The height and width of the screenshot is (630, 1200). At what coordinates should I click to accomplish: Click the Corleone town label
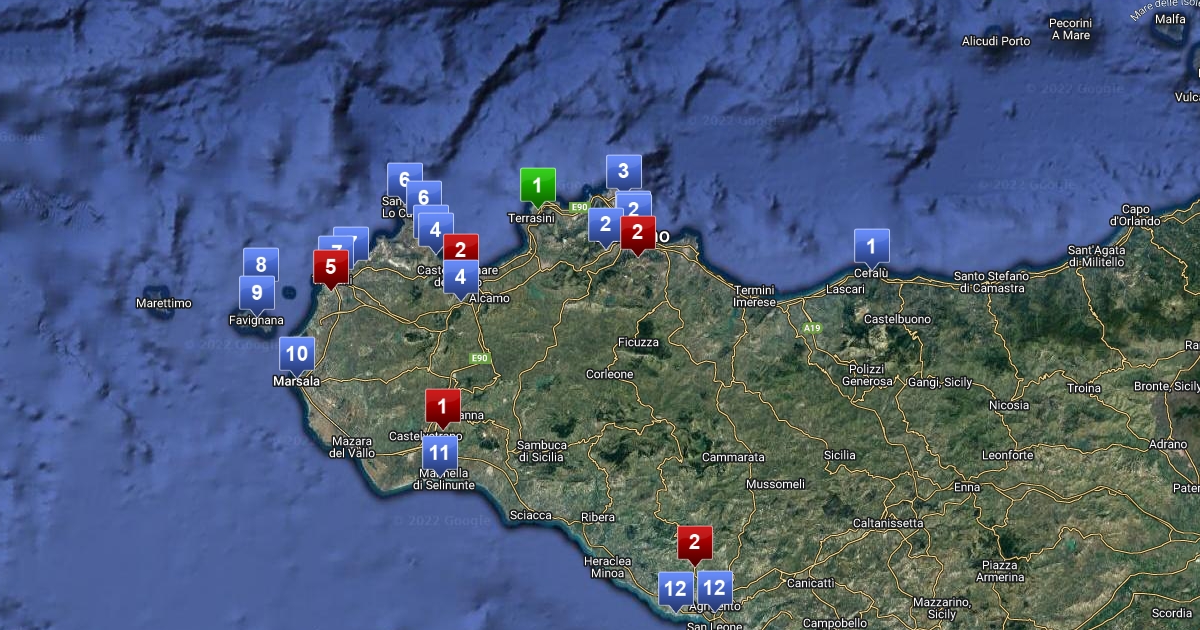pyautogui.click(x=609, y=374)
